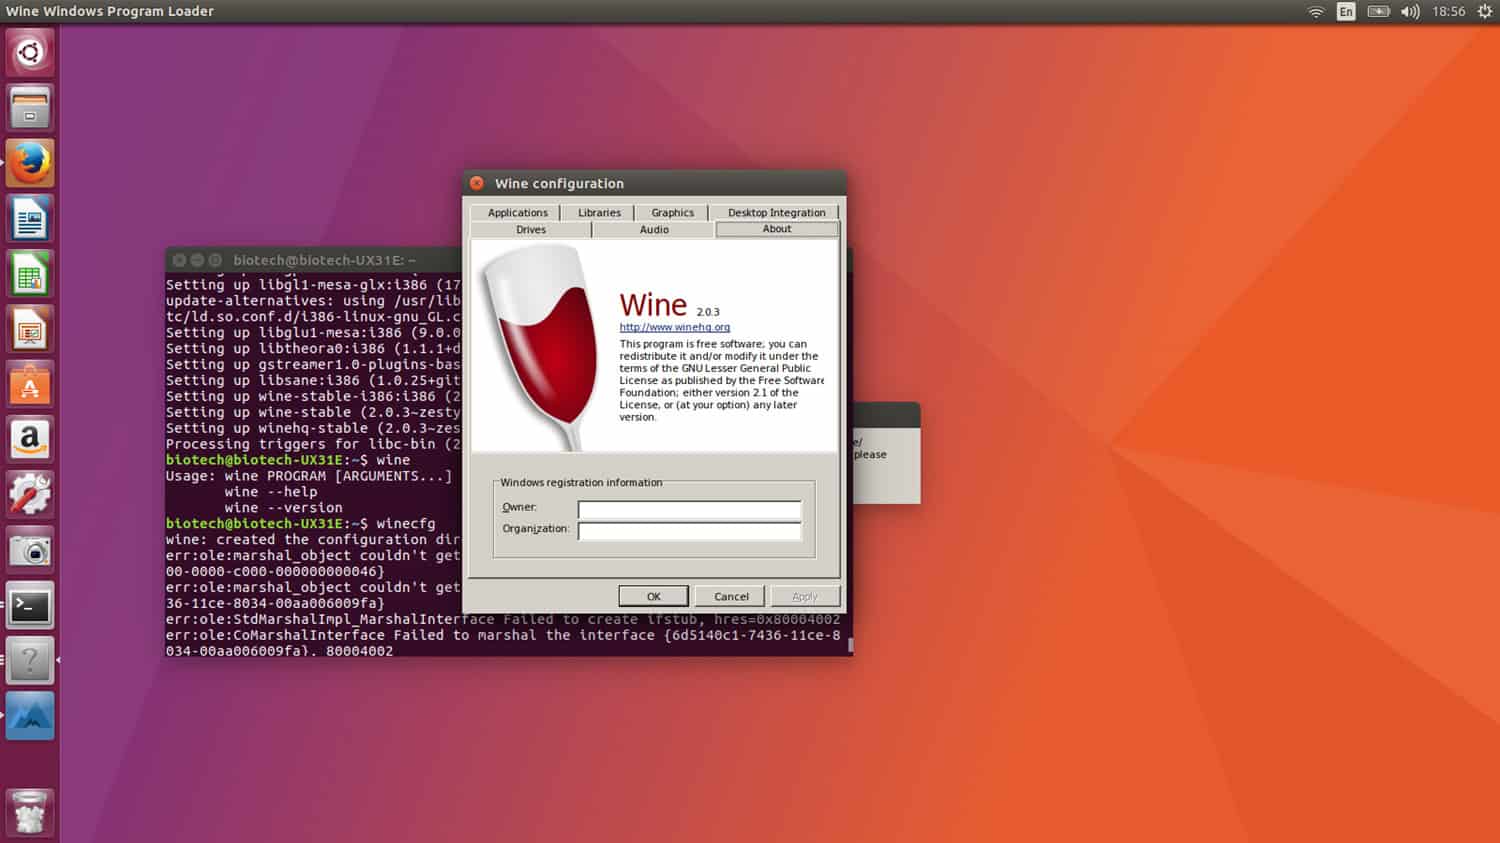
Task: Open the system power gear menu
Action: 1485,12
